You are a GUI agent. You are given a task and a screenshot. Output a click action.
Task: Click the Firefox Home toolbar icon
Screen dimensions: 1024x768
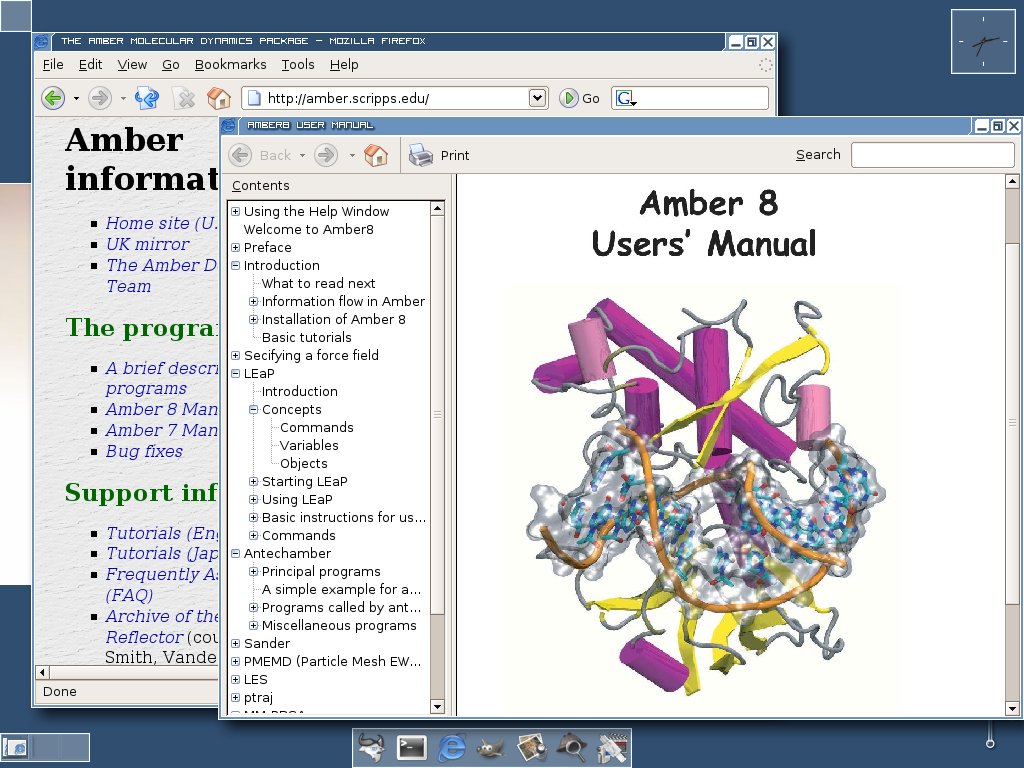pyautogui.click(x=218, y=98)
